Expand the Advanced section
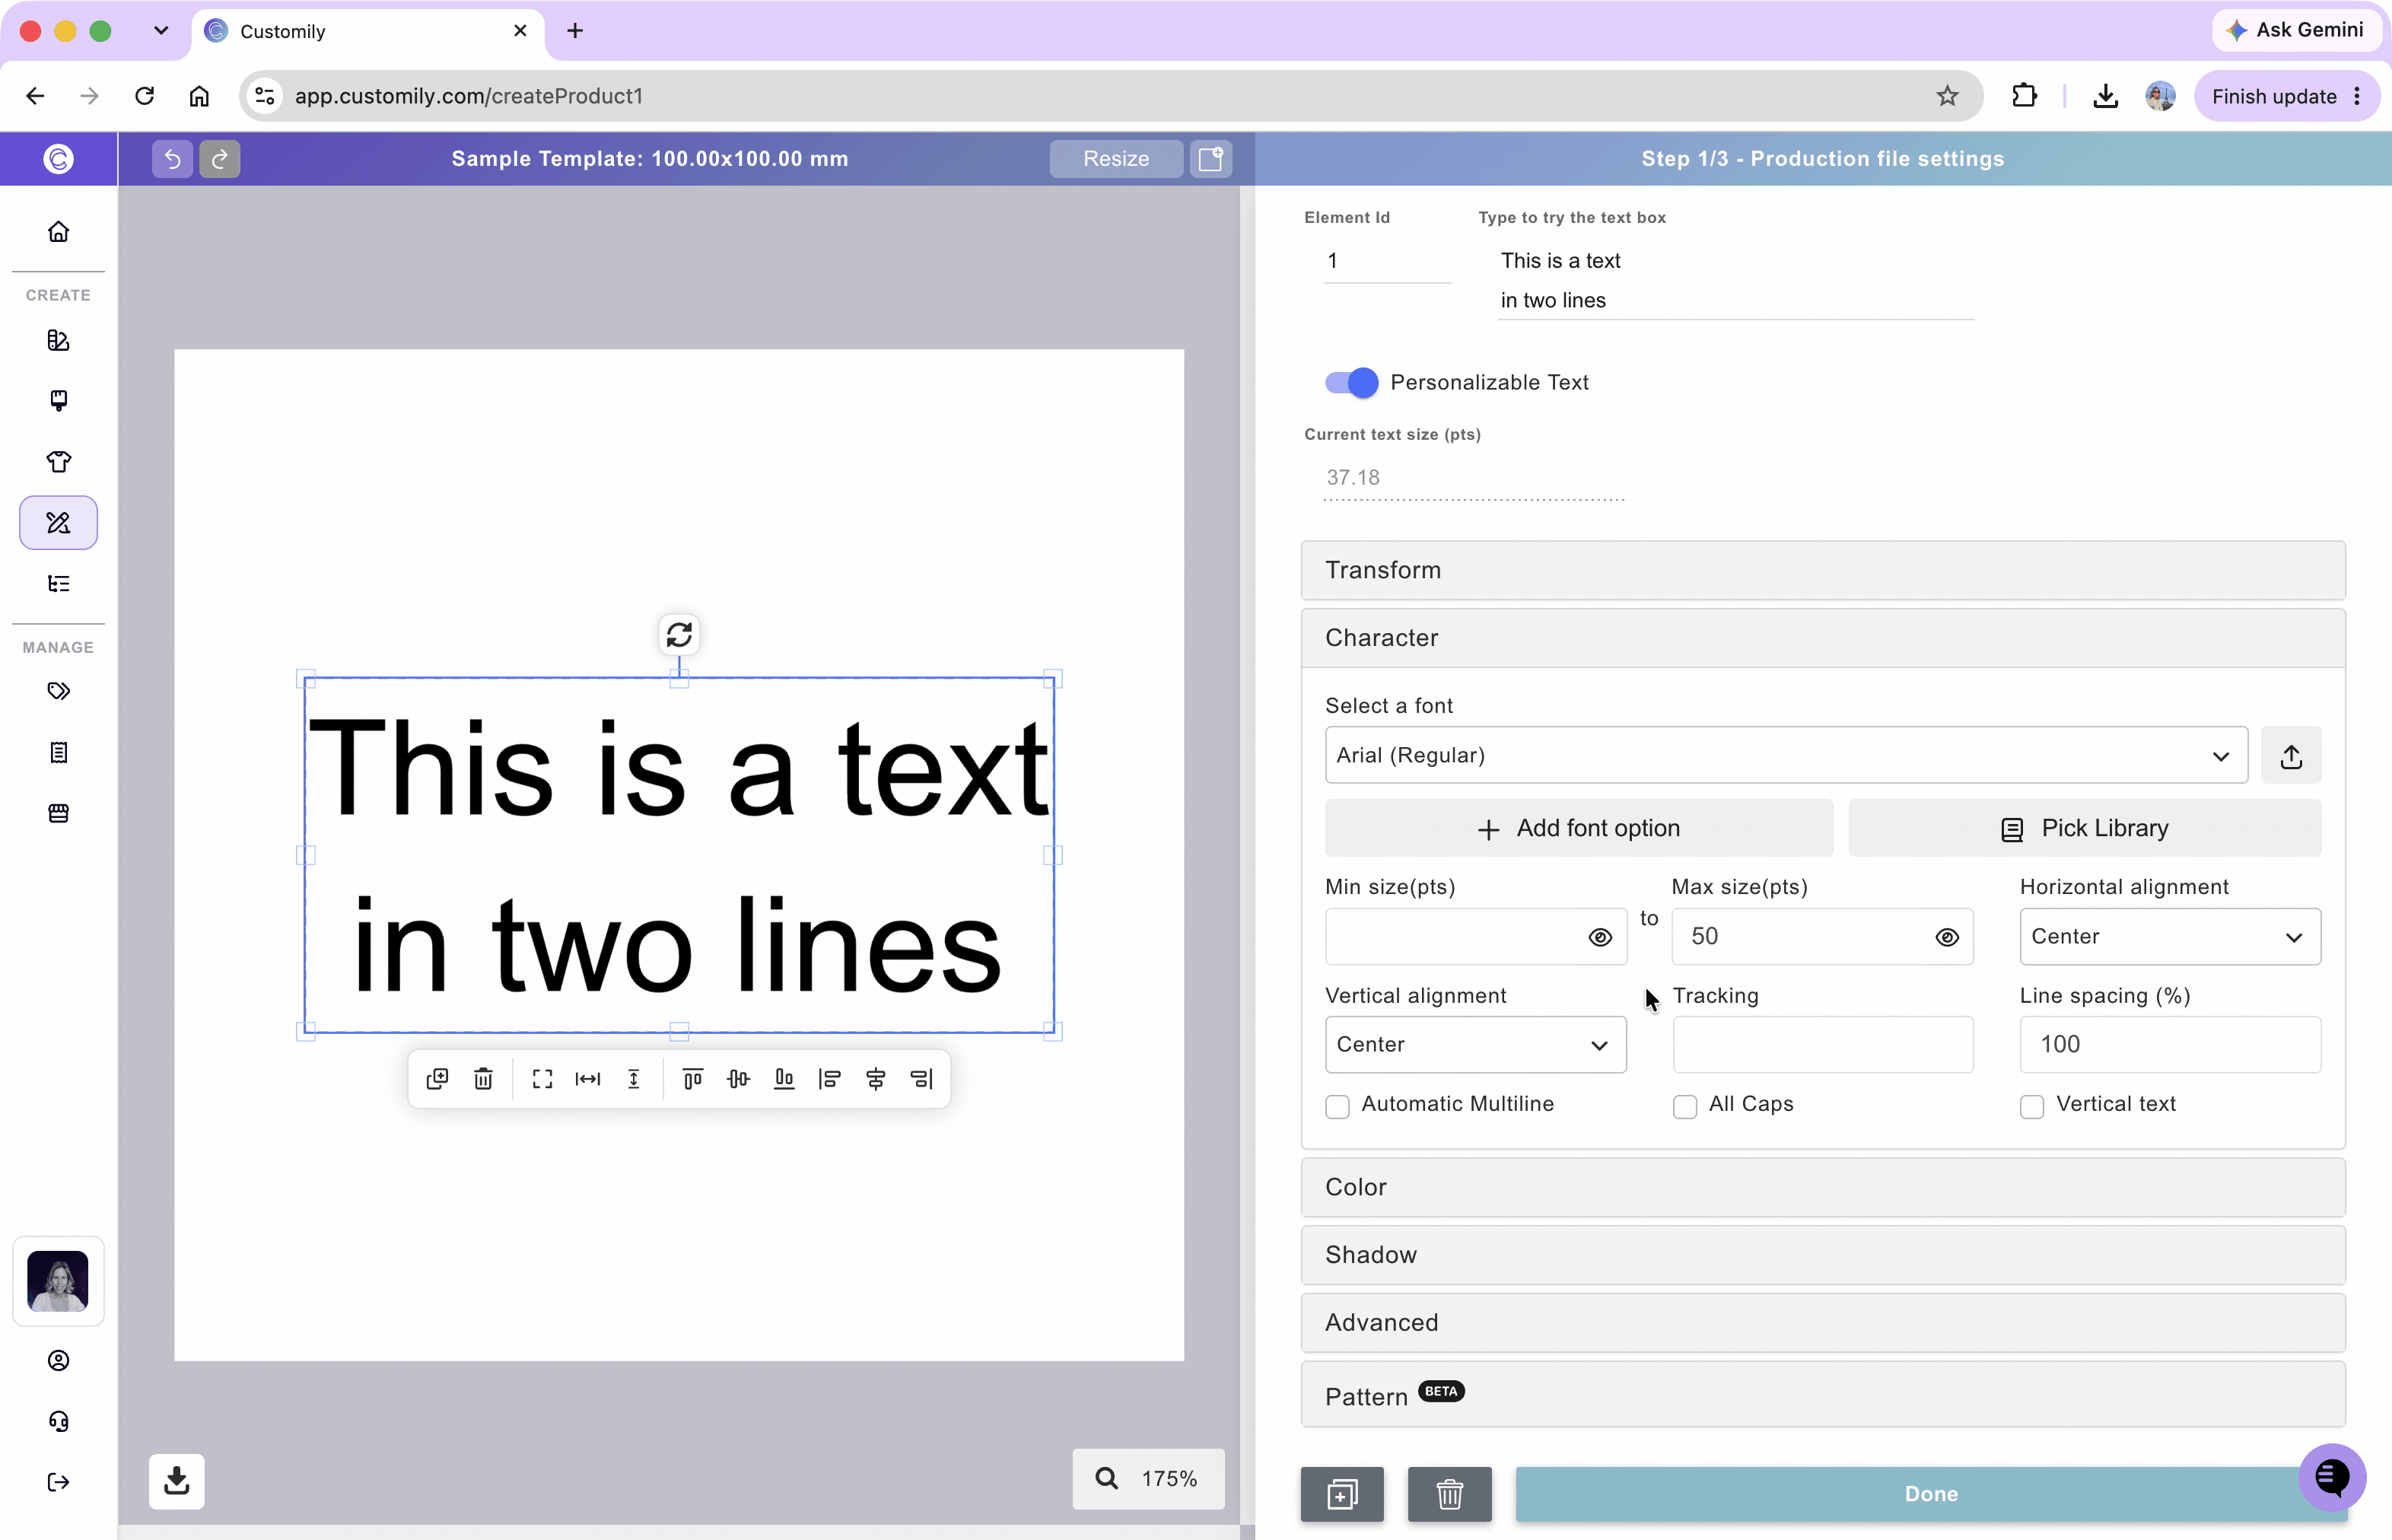The height and width of the screenshot is (1540, 2392). 1823,1323
